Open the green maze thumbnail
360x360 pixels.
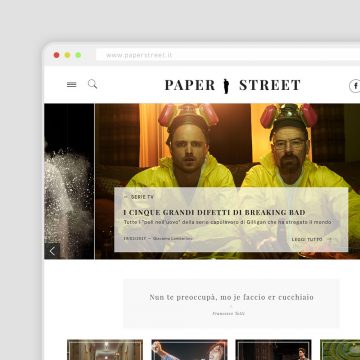coord(340,350)
